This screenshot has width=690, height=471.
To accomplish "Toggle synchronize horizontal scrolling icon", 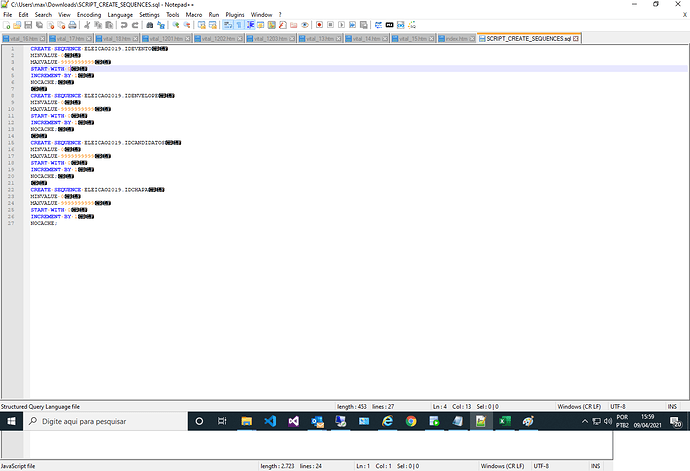I will [213, 25].
